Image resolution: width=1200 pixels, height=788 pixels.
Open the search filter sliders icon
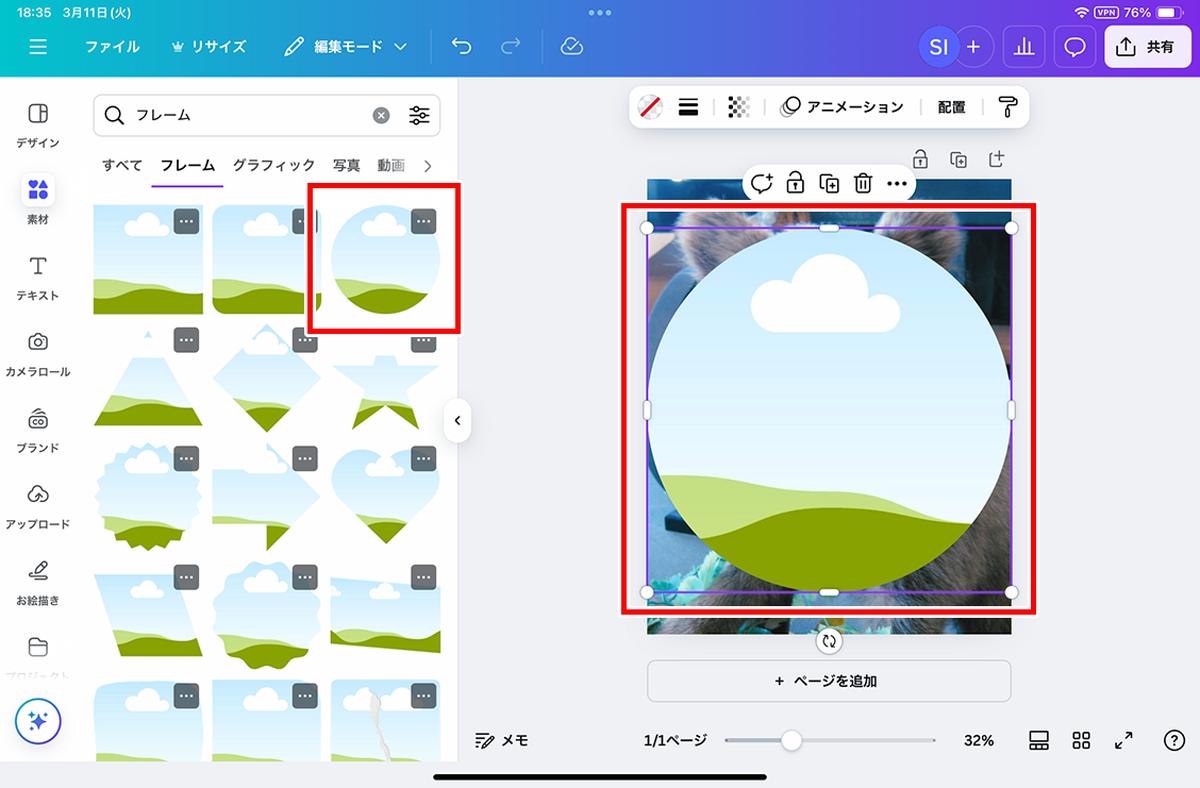419,115
